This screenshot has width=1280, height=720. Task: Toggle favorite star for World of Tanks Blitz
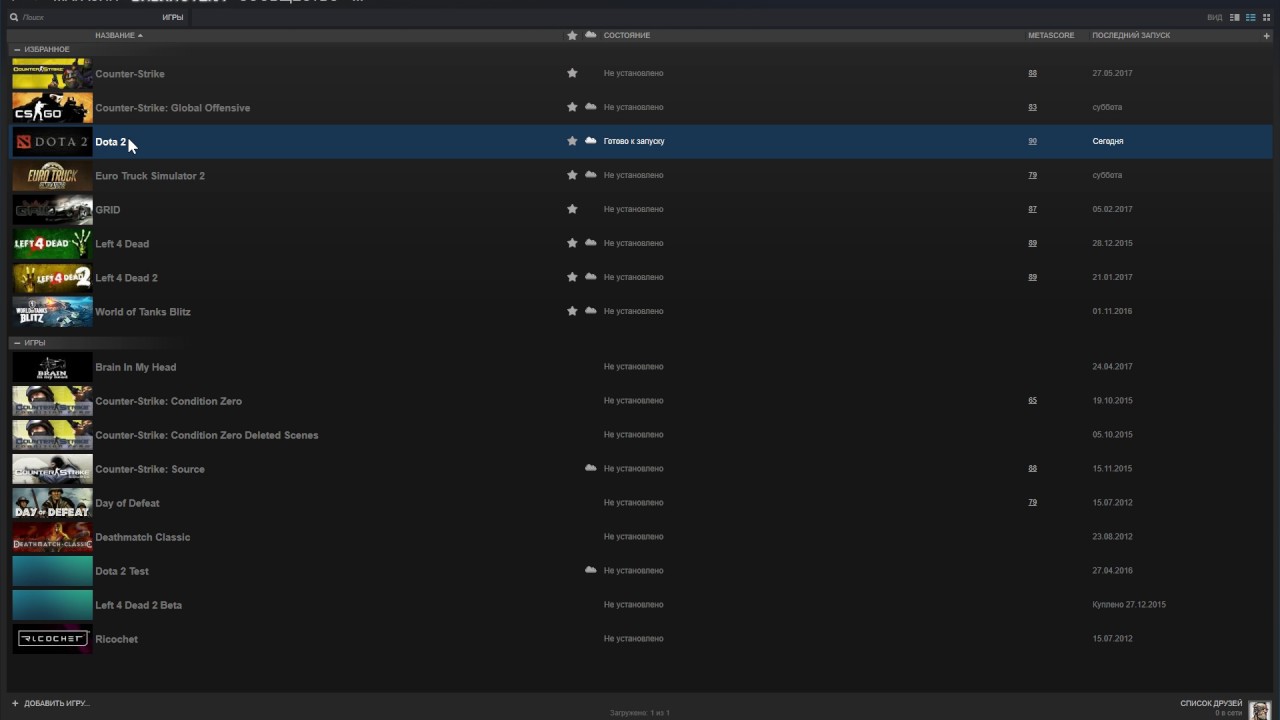[572, 311]
